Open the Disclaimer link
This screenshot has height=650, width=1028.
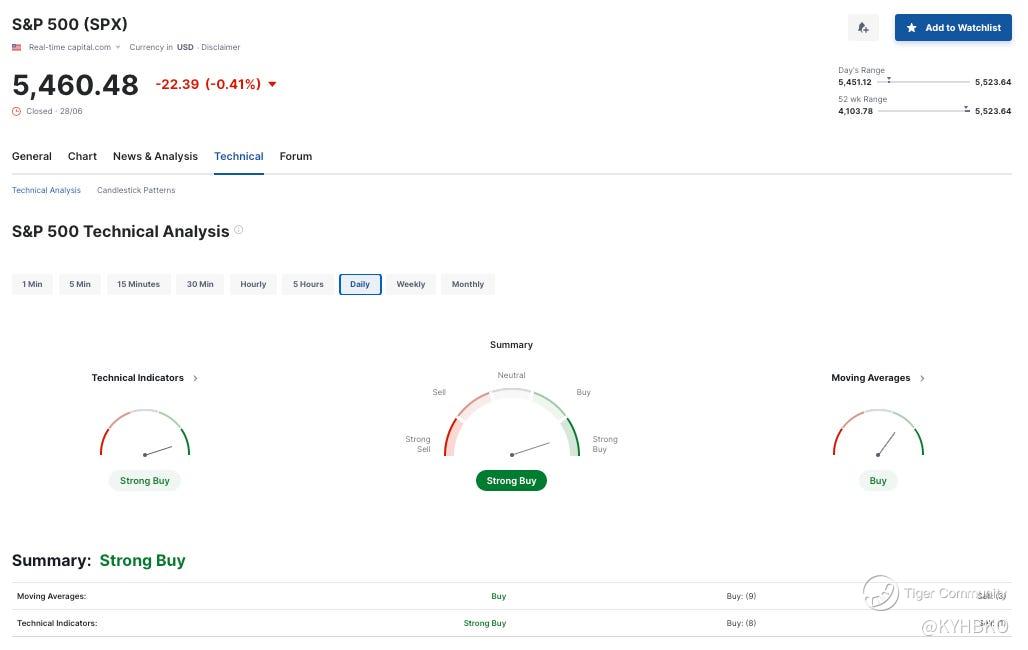click(x=220, y=47)
